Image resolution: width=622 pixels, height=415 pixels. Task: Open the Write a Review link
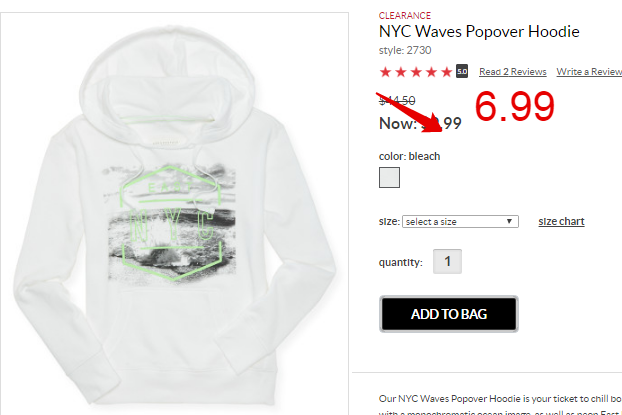(589, 72)
